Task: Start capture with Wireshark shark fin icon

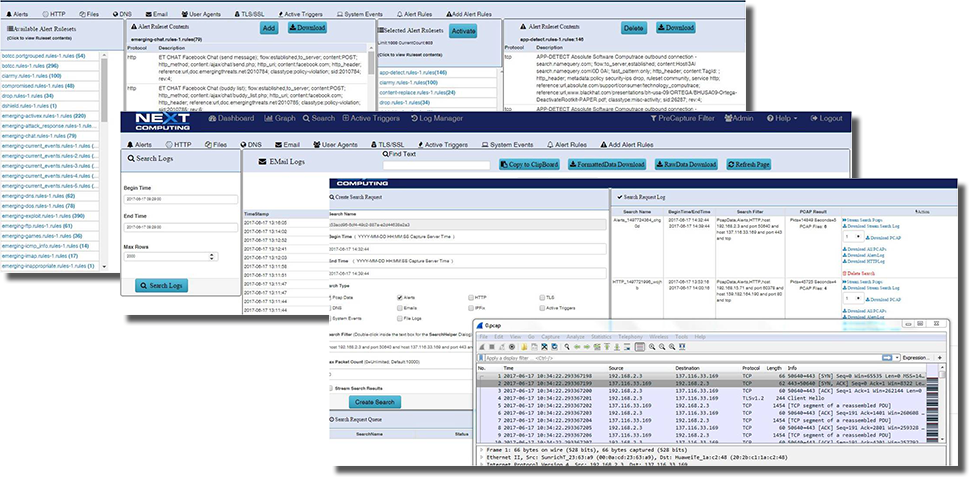Action: (x=481, y=346)
